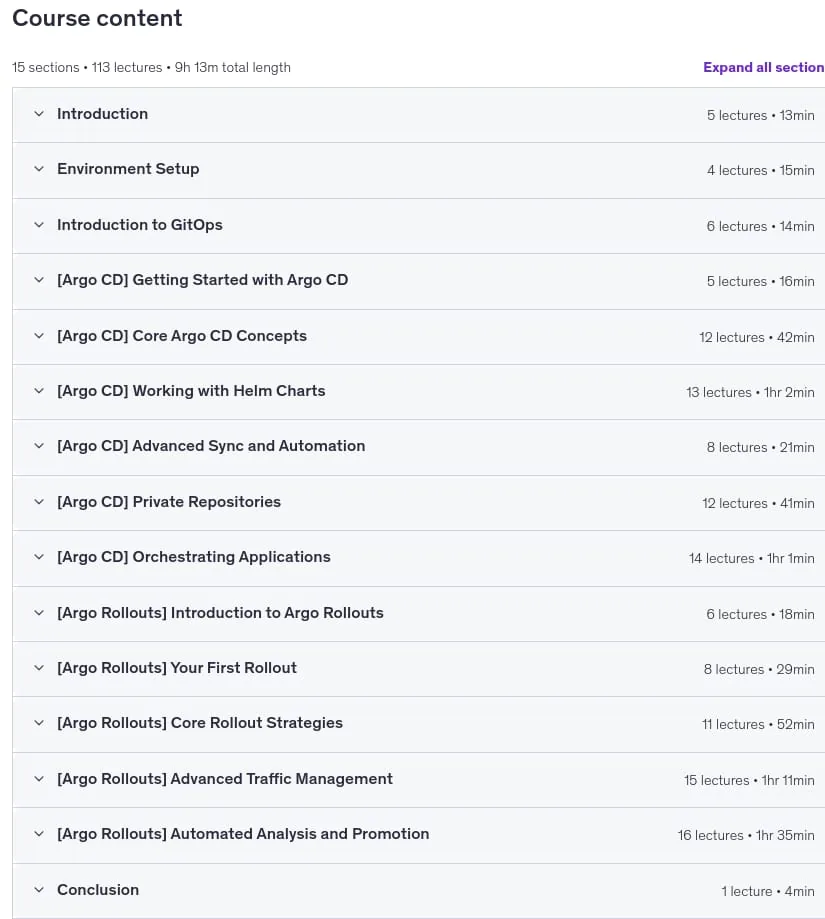Screen dimensions: 825x919
Task: Expand the Environment Setup section chevron
Action: pyautogui.click(x=39, y=169)
